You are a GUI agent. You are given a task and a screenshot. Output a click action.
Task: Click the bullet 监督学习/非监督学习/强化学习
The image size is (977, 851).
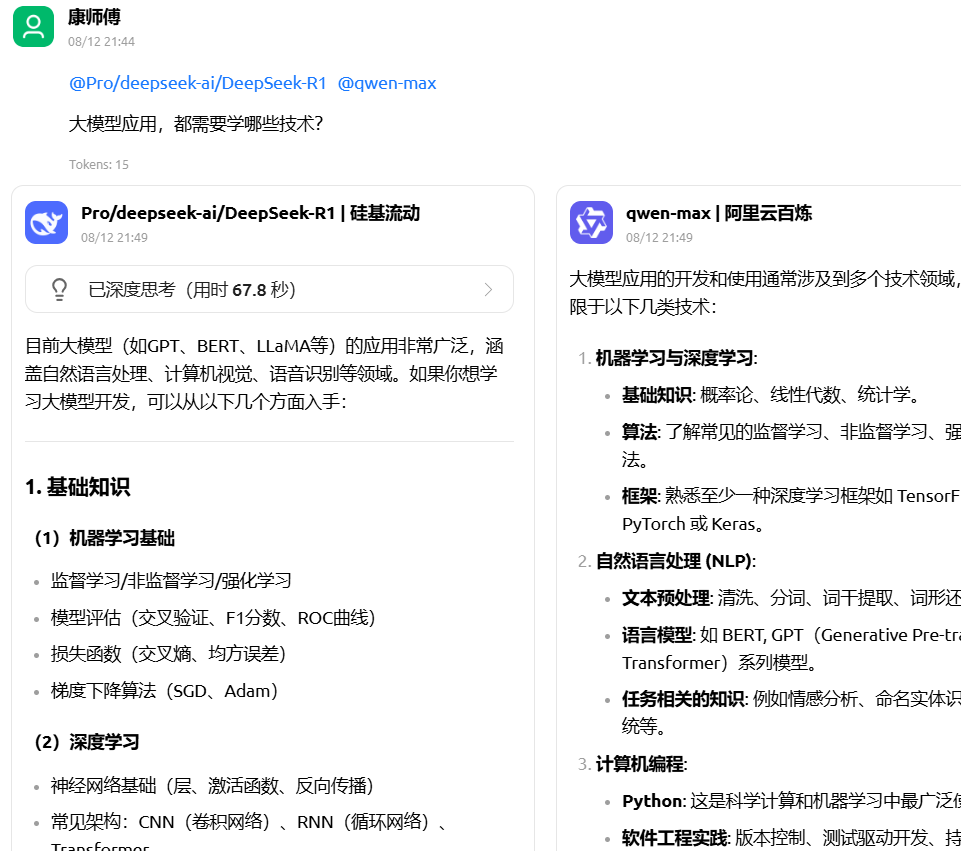(x=171, y=581)
